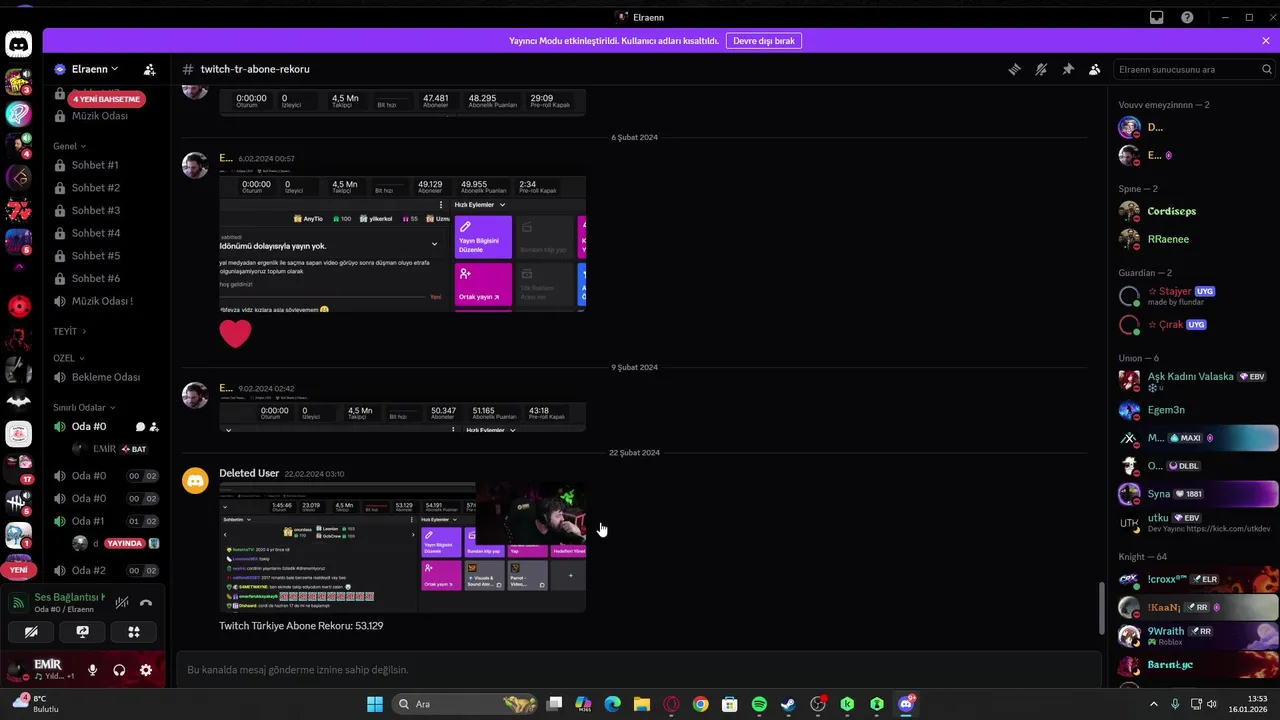This screenshot has height=720, width=1280.
Task: Open the activities launcher button
Action: [133, 632]
